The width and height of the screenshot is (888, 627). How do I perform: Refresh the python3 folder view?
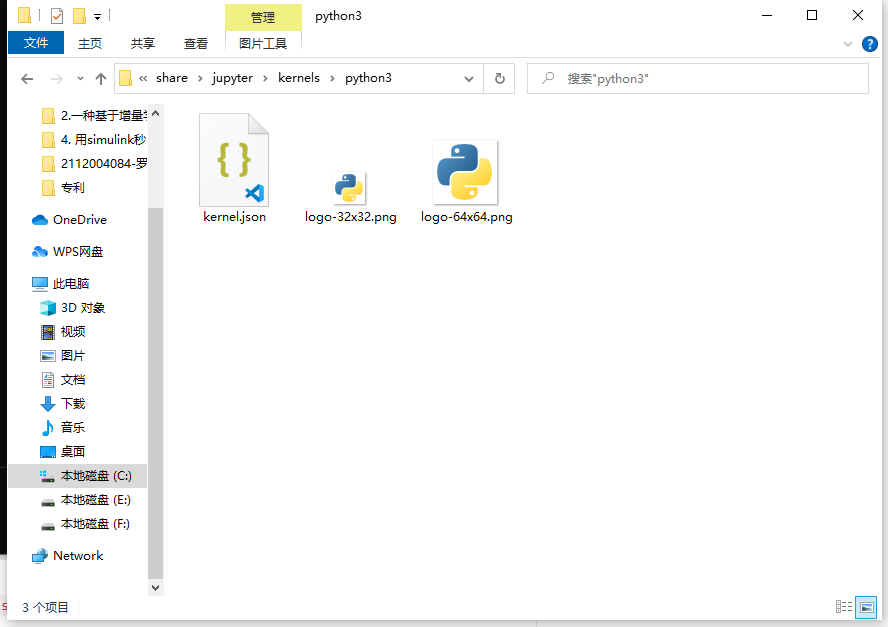[500, 78]
